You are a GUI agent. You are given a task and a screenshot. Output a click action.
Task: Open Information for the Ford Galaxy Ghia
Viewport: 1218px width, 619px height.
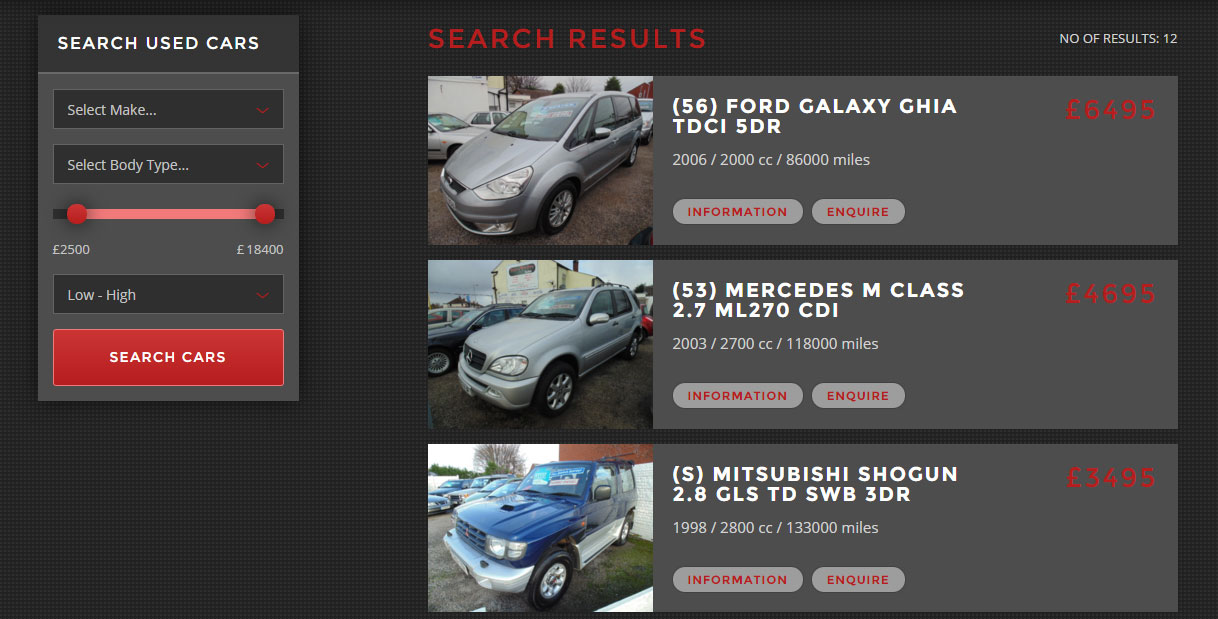(737, 211)
